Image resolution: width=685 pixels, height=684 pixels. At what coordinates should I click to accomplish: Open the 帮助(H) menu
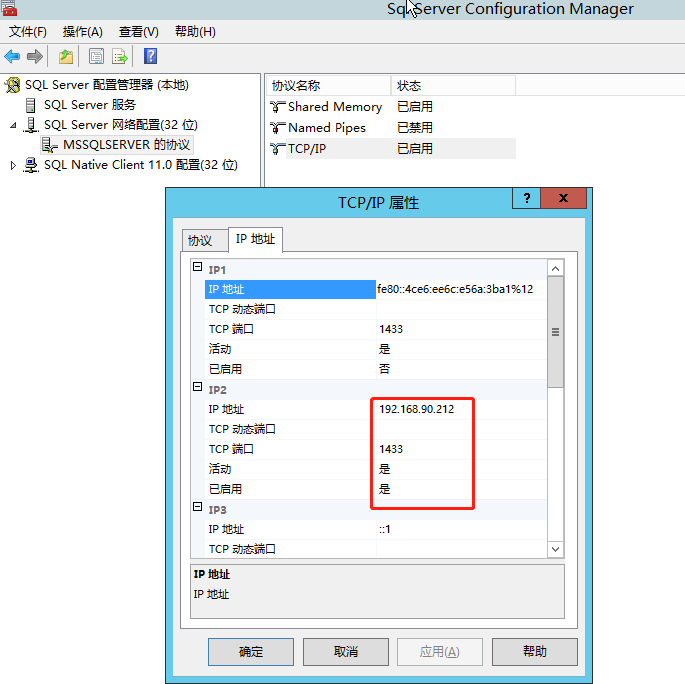tap(195, 31)
